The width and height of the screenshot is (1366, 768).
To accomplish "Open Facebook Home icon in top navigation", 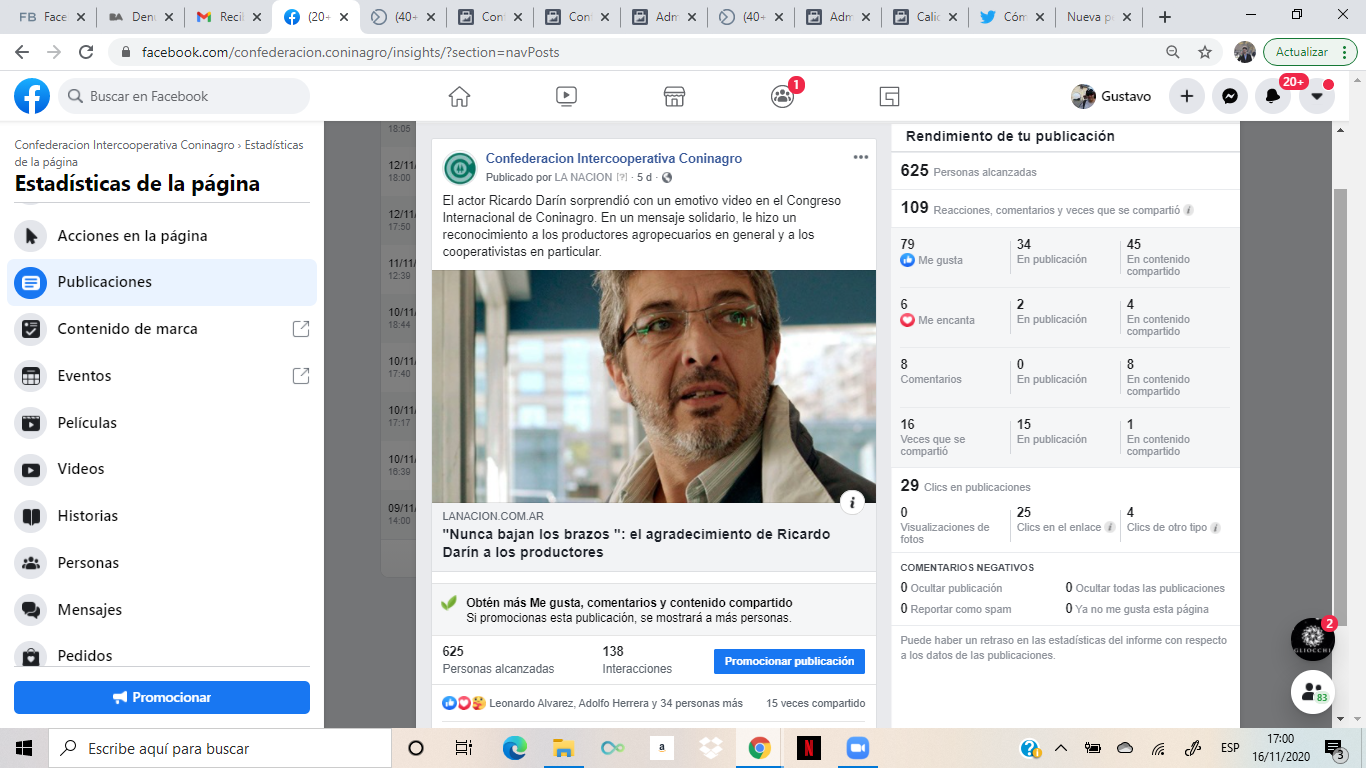I will [459, 96].
